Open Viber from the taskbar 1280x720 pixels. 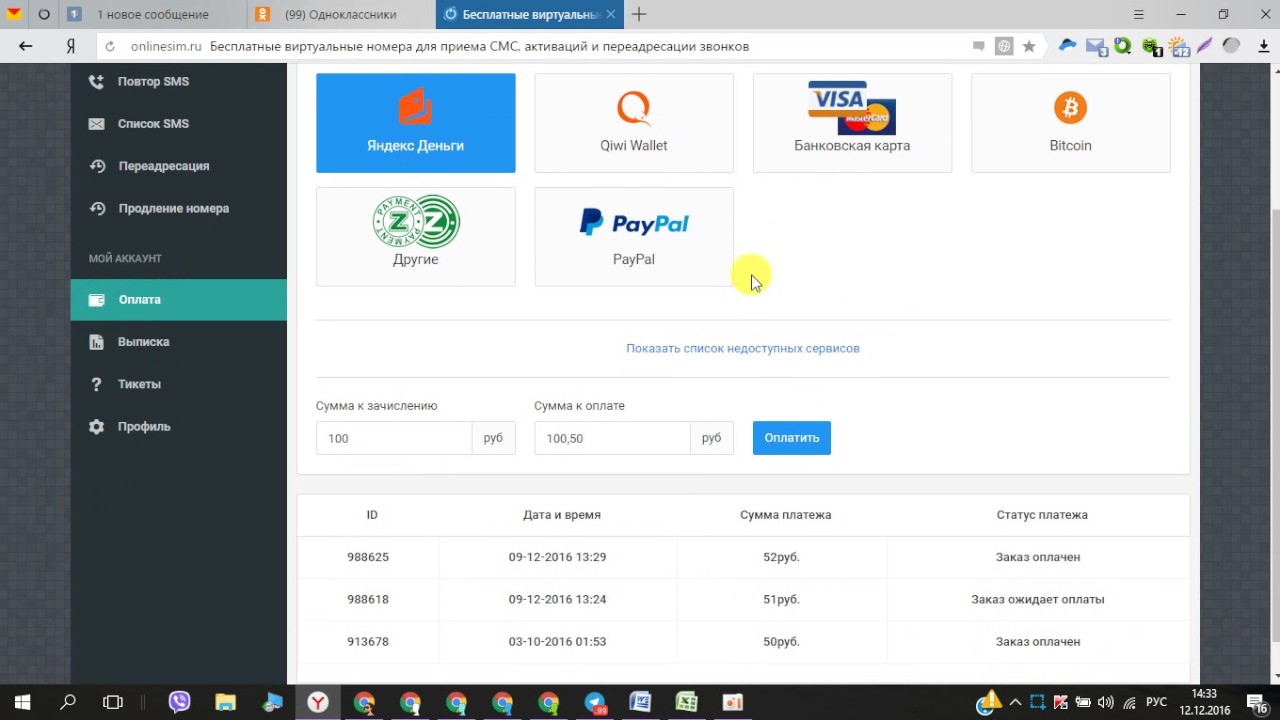point(180,703)
